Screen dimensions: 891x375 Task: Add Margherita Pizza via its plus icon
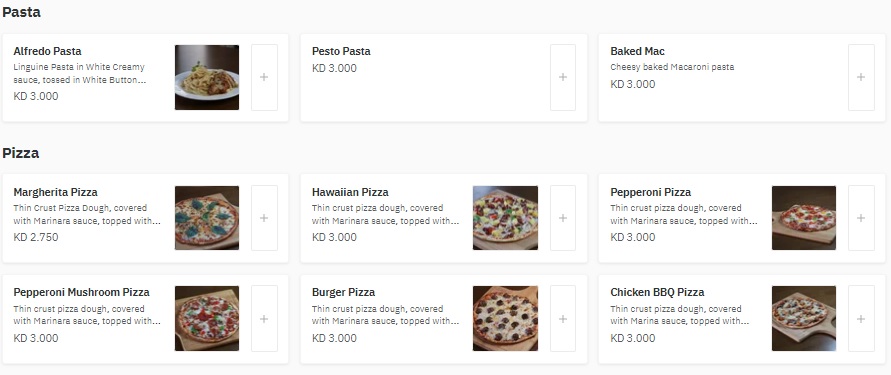point(264,218)
